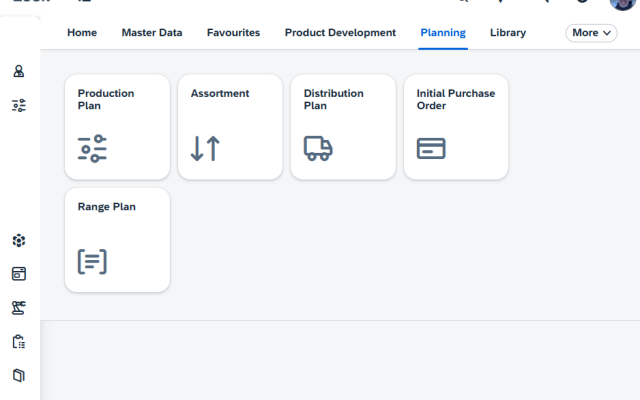
Task: Open the book icon in the sidebar
Action: 19,375
